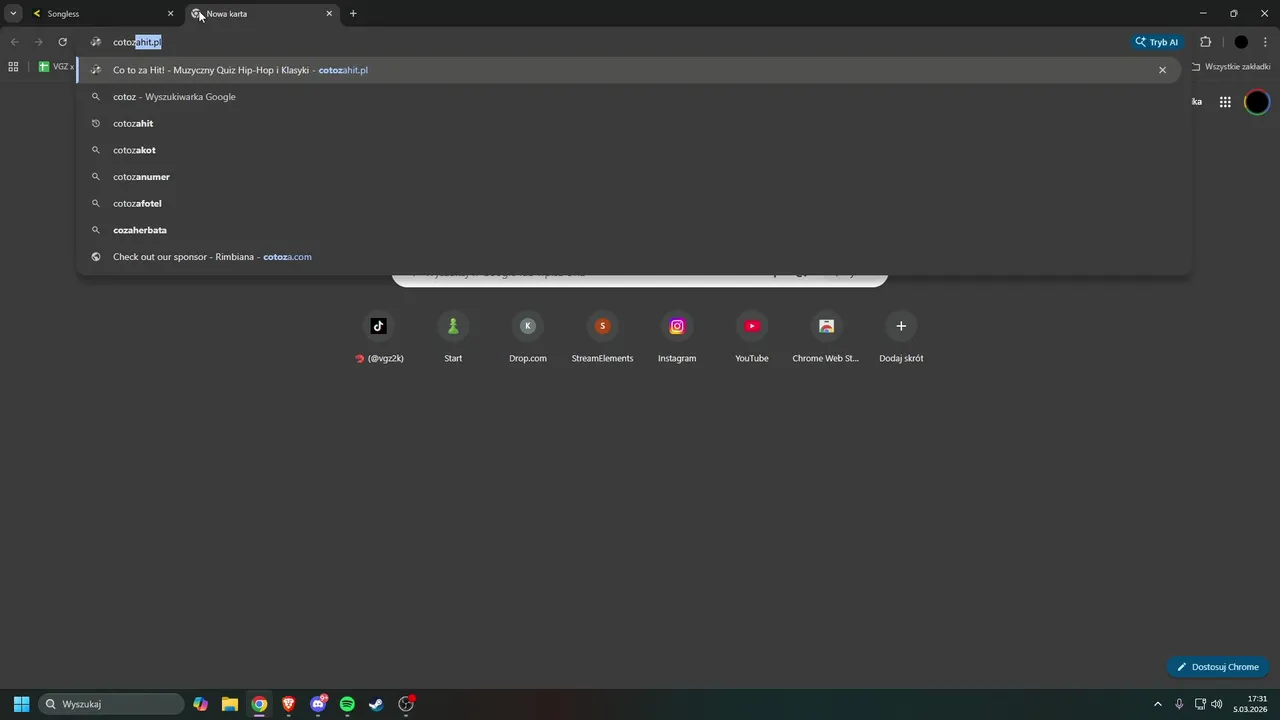Pick the cotozahit history suggestion
The height and width of the screenshot is (720, 1280).
pos(633,124)
